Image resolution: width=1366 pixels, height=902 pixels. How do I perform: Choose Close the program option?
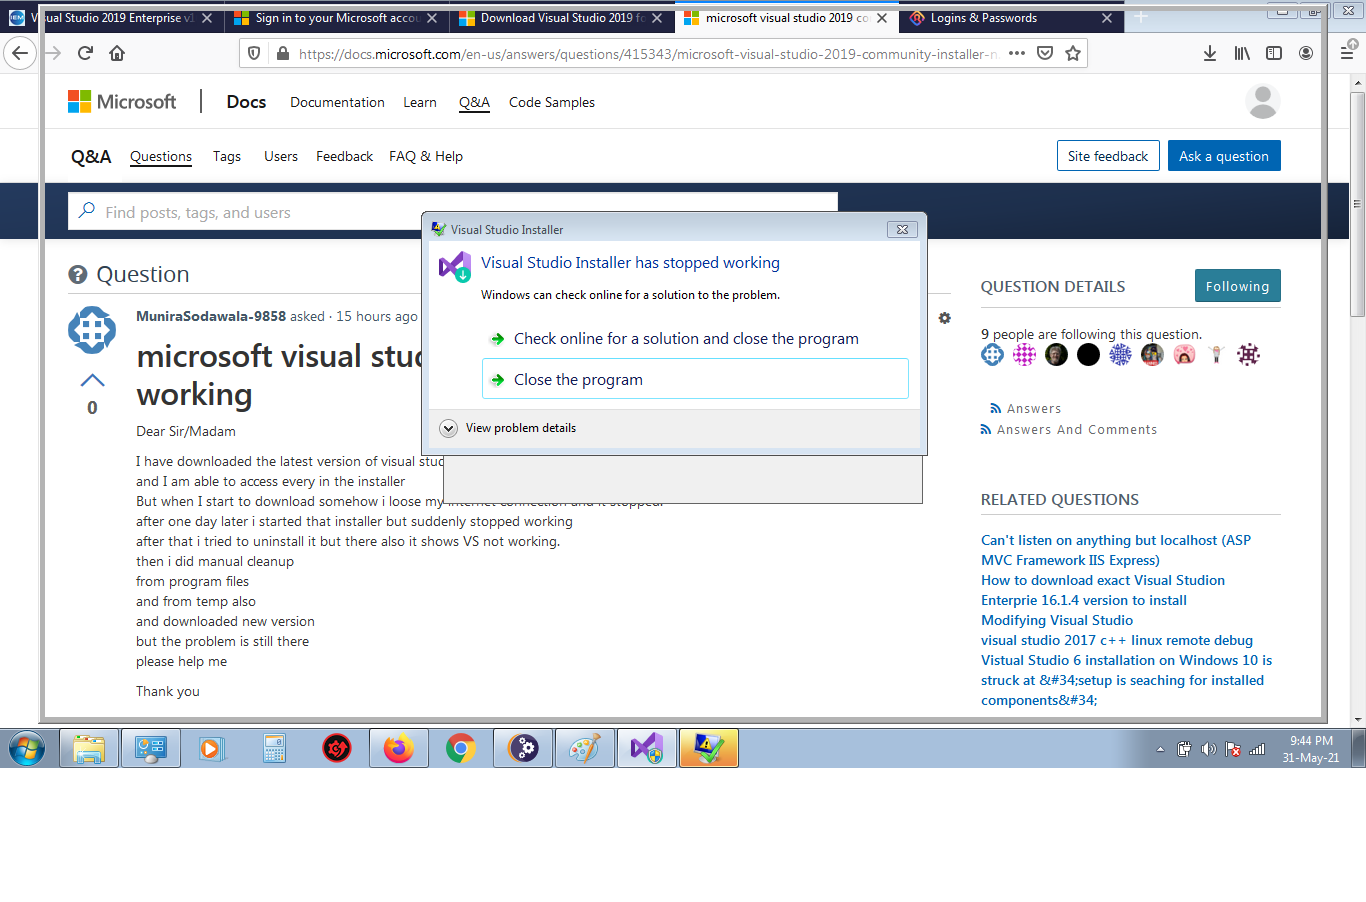pos(695,379)
